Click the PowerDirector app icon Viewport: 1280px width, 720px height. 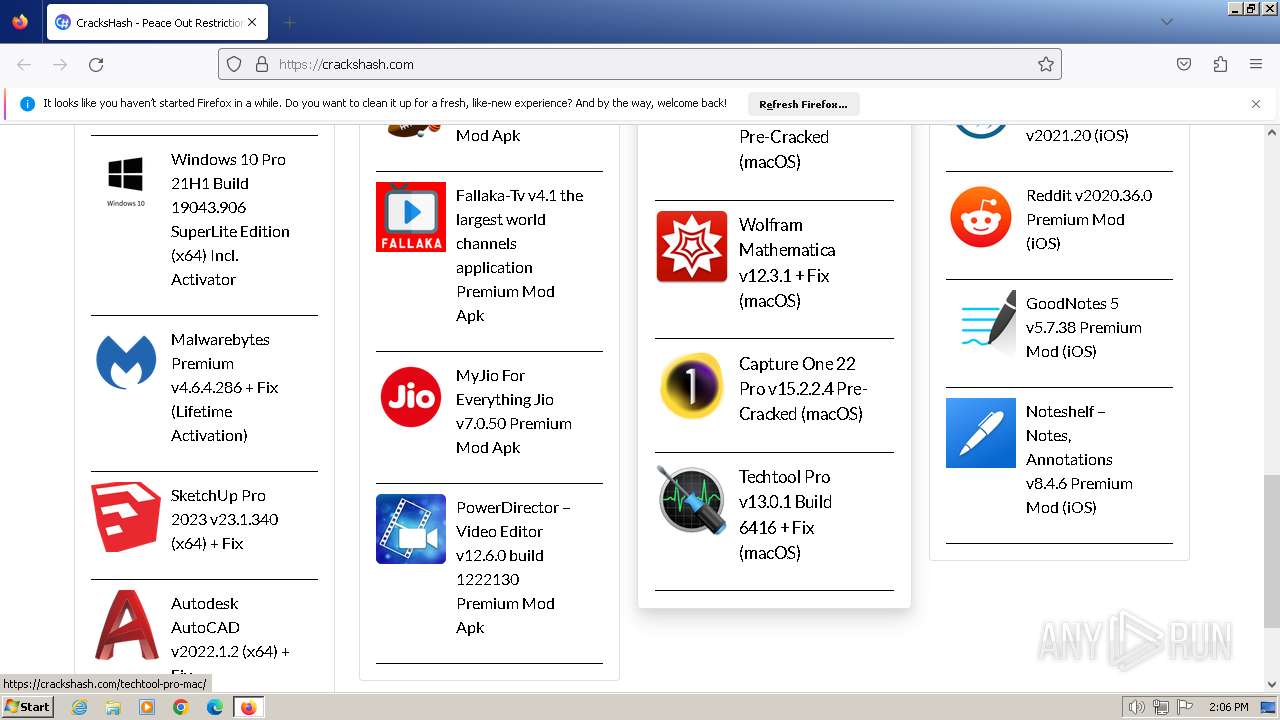pos(411,529)
